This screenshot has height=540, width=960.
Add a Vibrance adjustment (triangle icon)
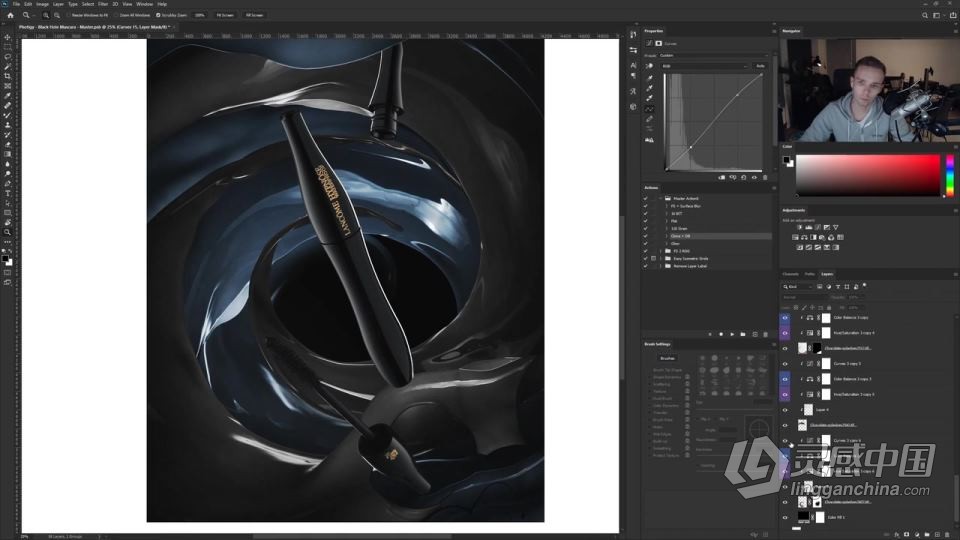pos(836,227)
